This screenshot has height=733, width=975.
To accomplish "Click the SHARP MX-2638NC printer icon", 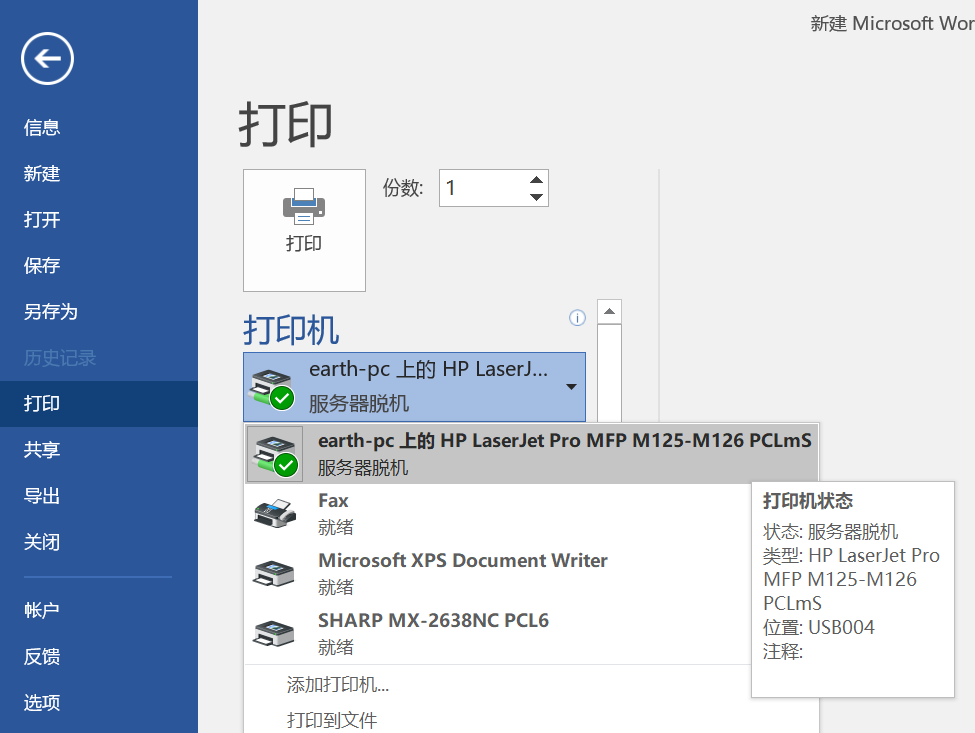I will (x=274, y=633).
